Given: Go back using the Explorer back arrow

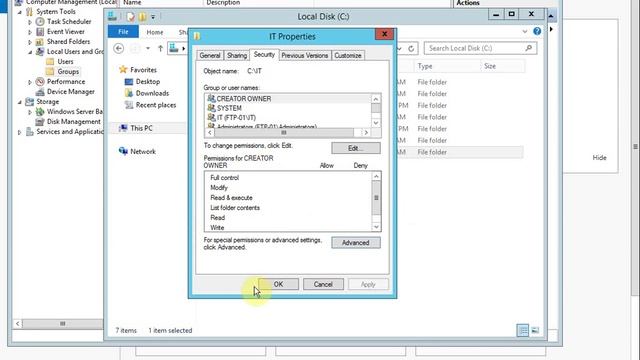Looking at the screenshot, I should click(118, 49).
